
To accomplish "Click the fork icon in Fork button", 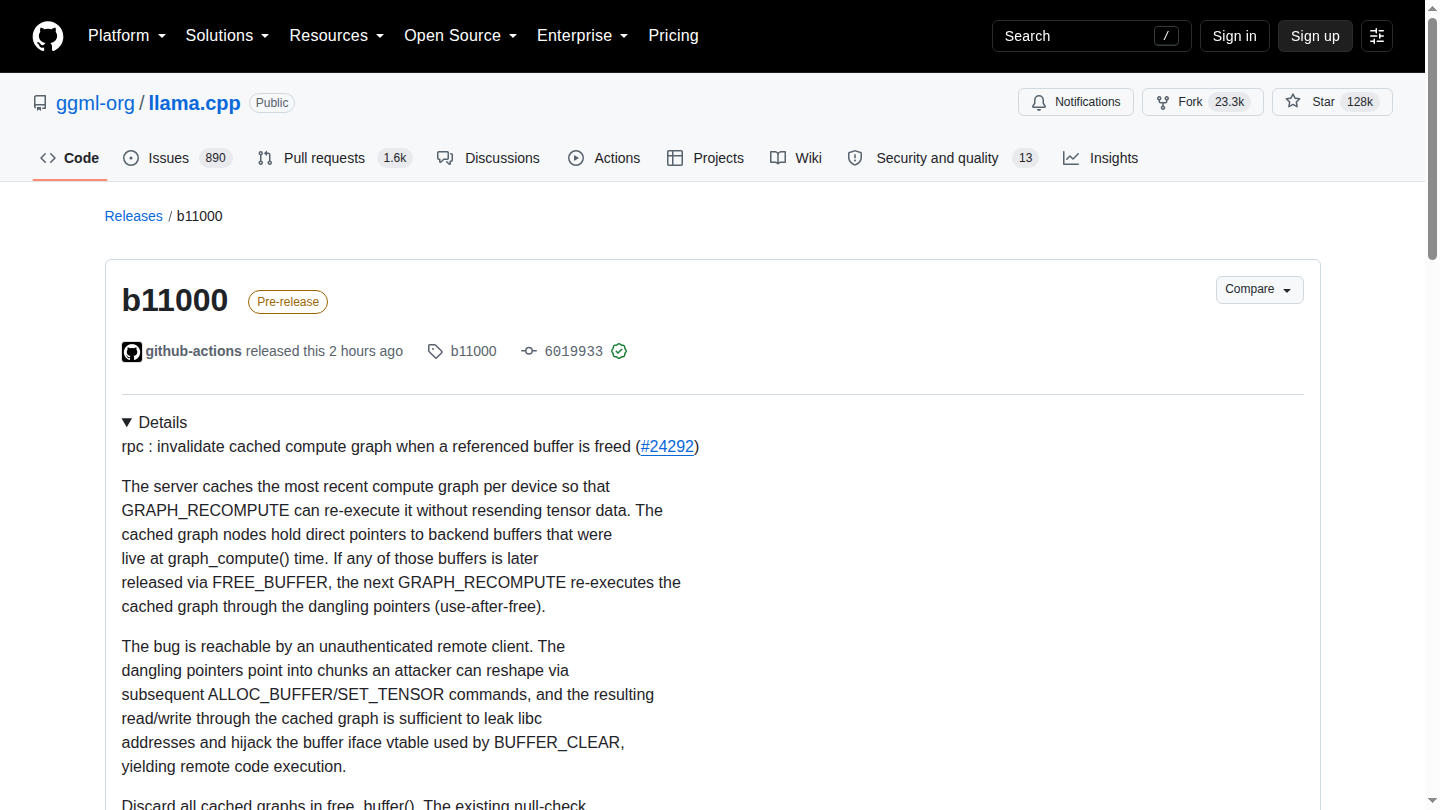I will coord(1163,102).
